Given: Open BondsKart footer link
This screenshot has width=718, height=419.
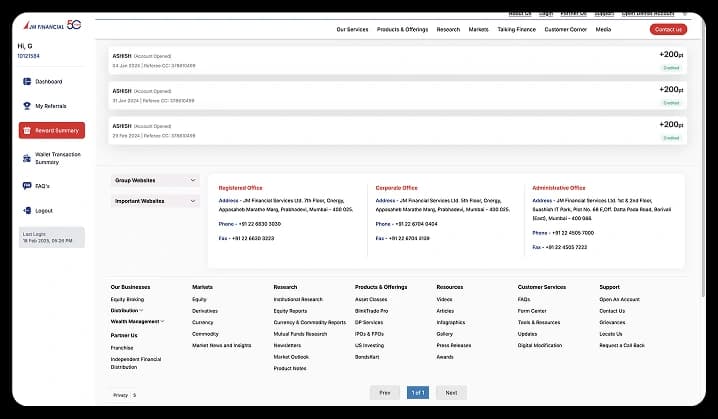Looking at the screenshot, I should pos(367,357).
